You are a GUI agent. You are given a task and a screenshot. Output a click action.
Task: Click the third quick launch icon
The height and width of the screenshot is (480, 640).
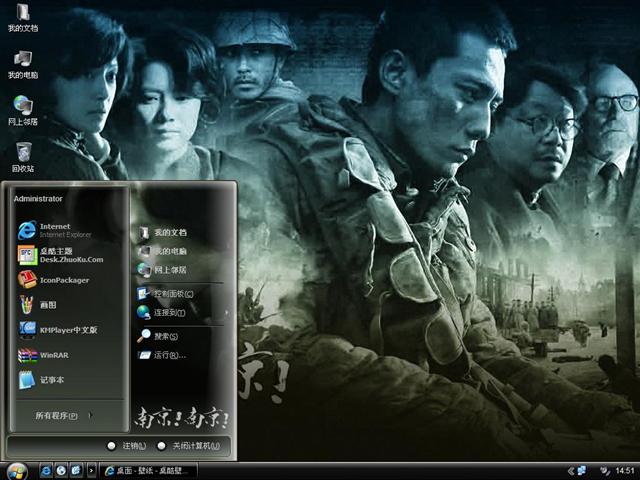click(x=76, y=471)
